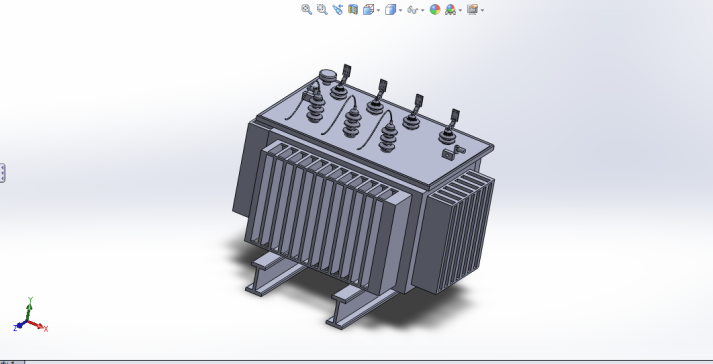Click the View Settings monitor icon
The image size is (713, 364).
472,10
